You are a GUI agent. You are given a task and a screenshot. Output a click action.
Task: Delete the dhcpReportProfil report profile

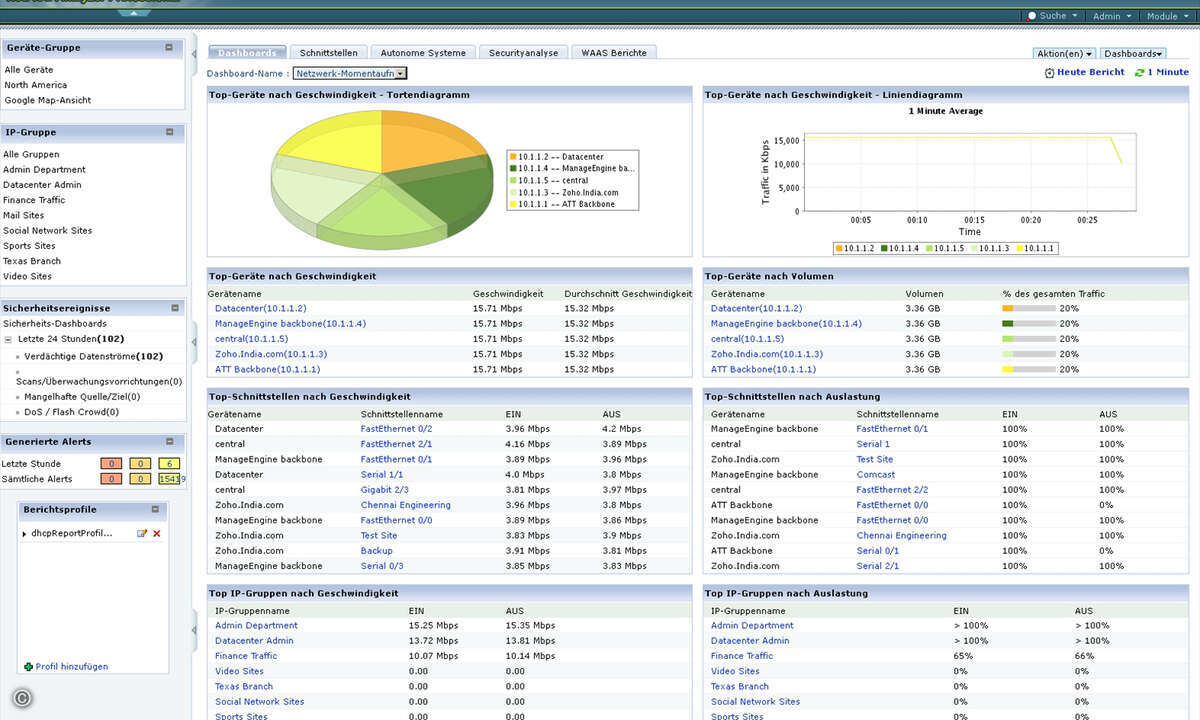pos(157,534)
